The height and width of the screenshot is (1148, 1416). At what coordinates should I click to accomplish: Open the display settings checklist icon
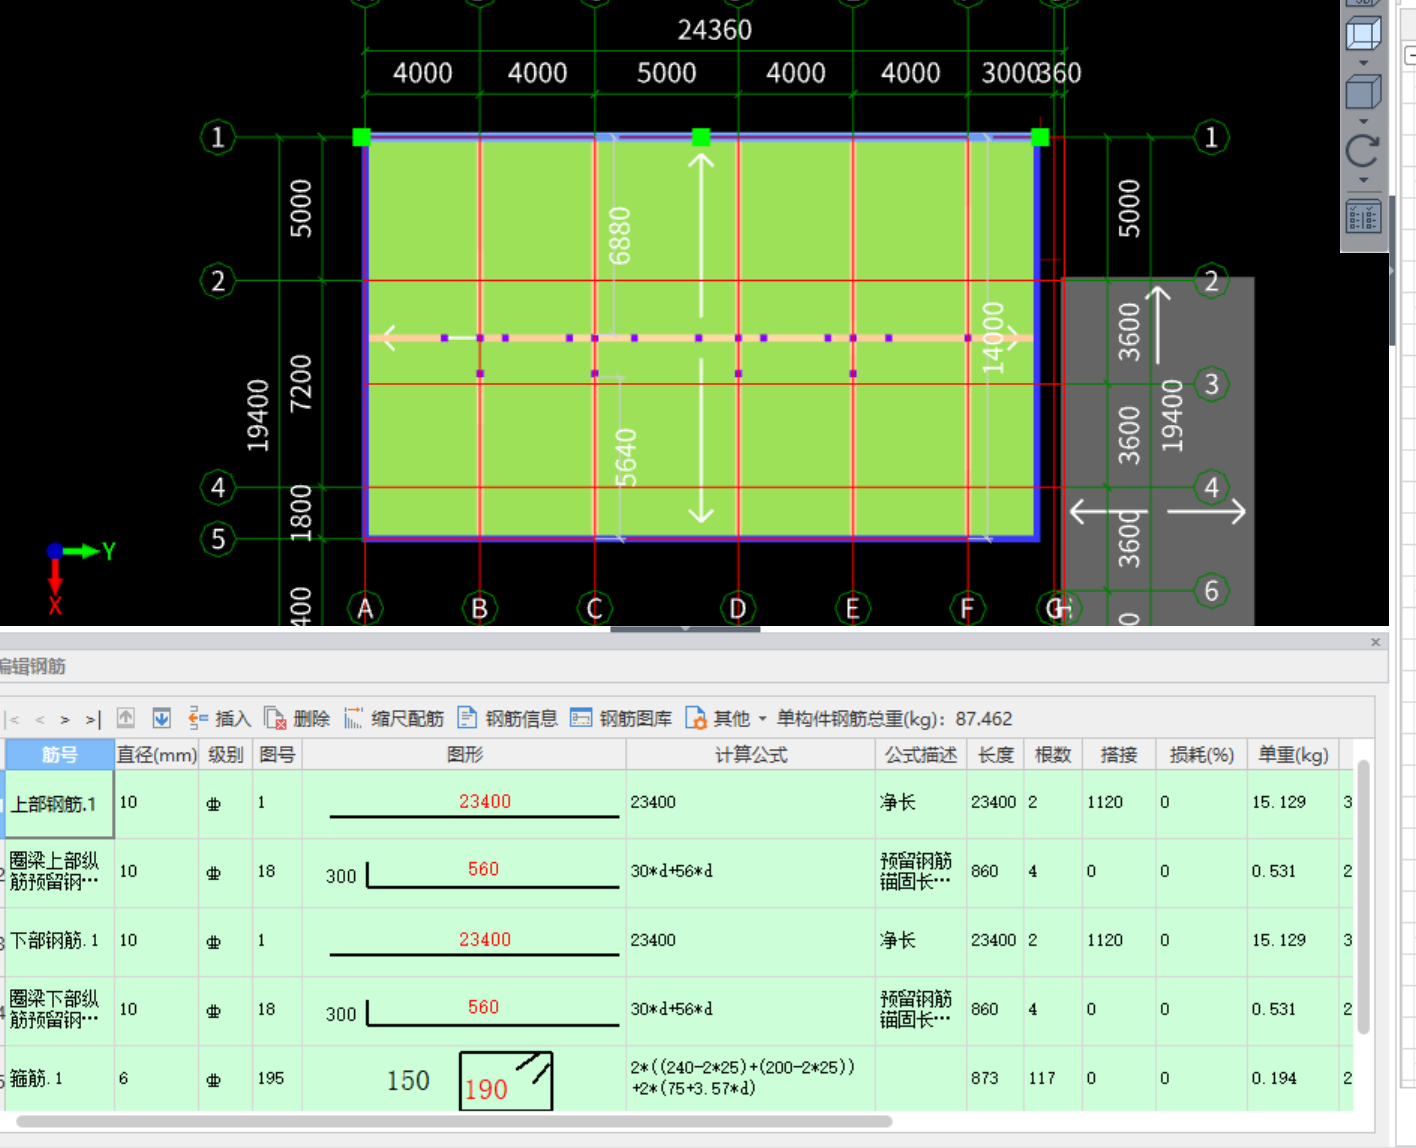[x=1363, y=216]
